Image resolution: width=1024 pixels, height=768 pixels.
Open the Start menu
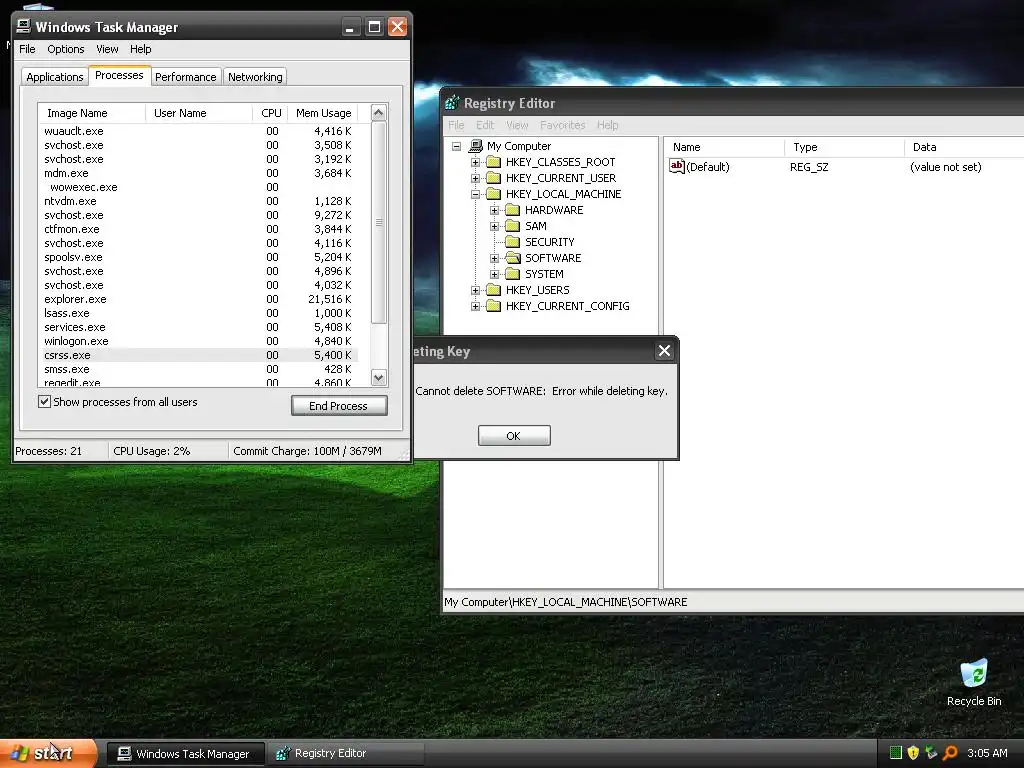point(48,753)
